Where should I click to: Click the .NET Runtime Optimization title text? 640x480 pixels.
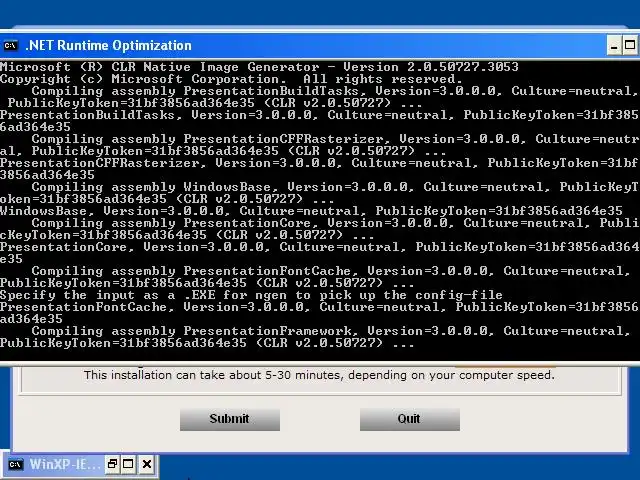coord(109,45)
